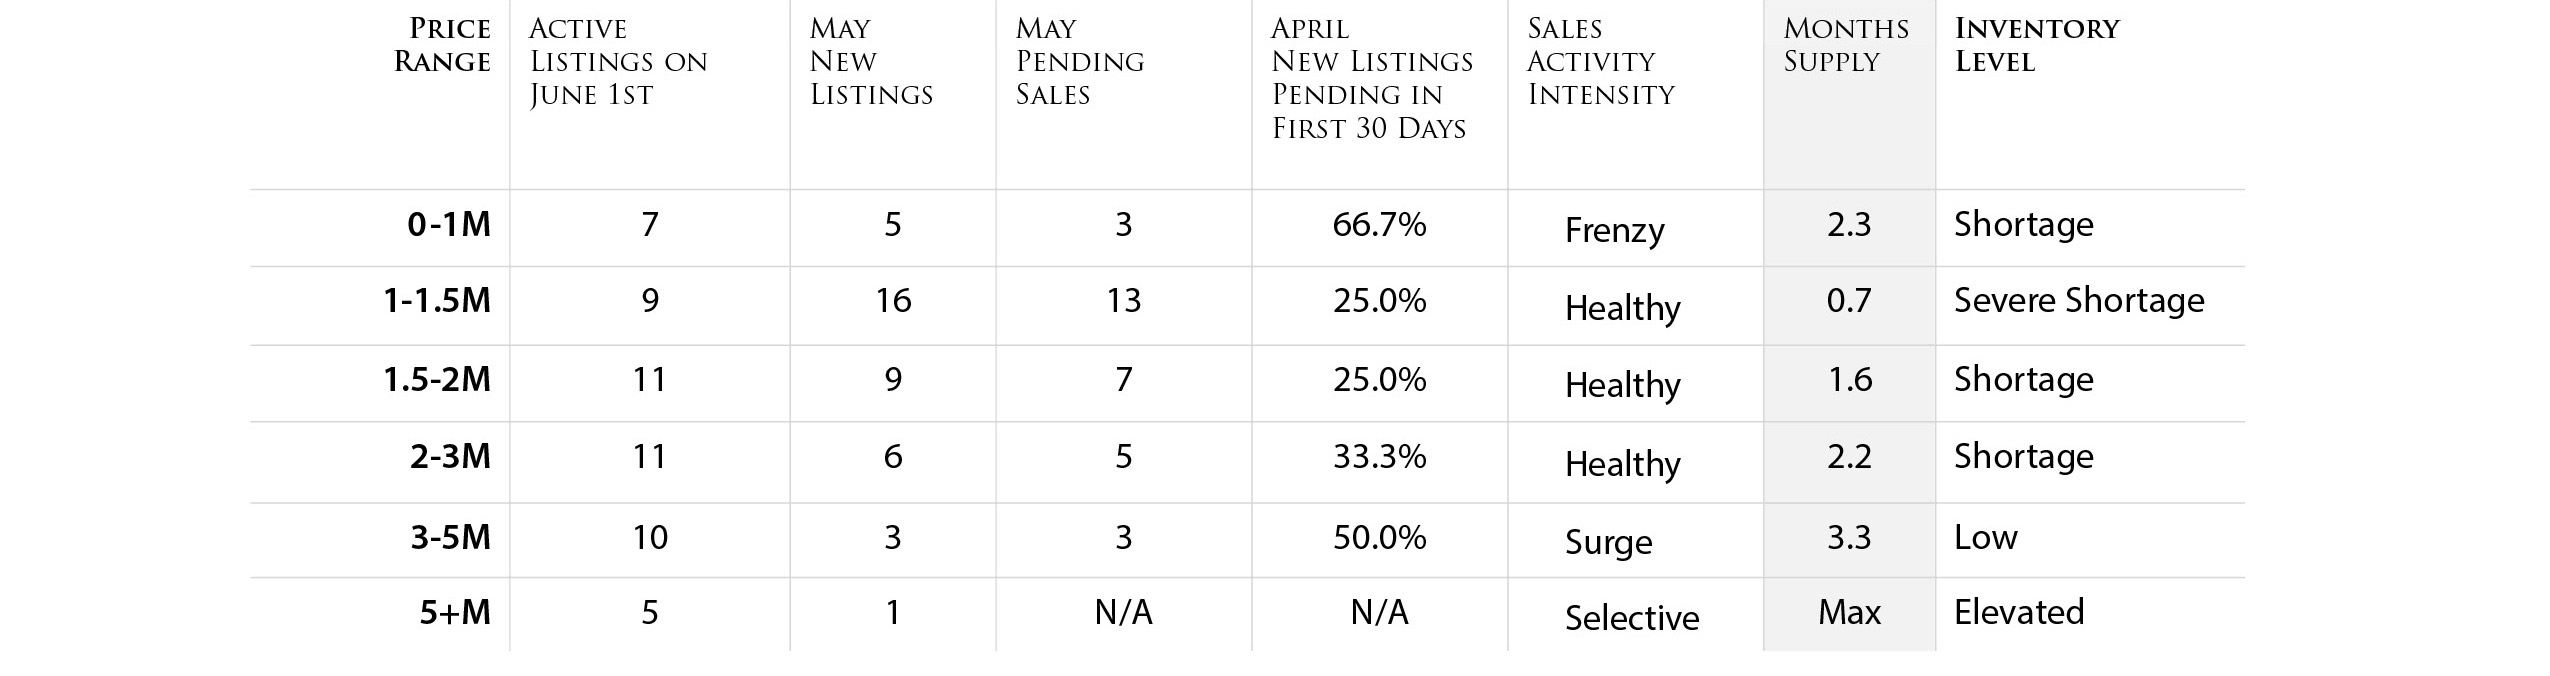Select the Severe Shortage inventory cell
Screen dimensions: 2550x676
tap(2079, 301)
